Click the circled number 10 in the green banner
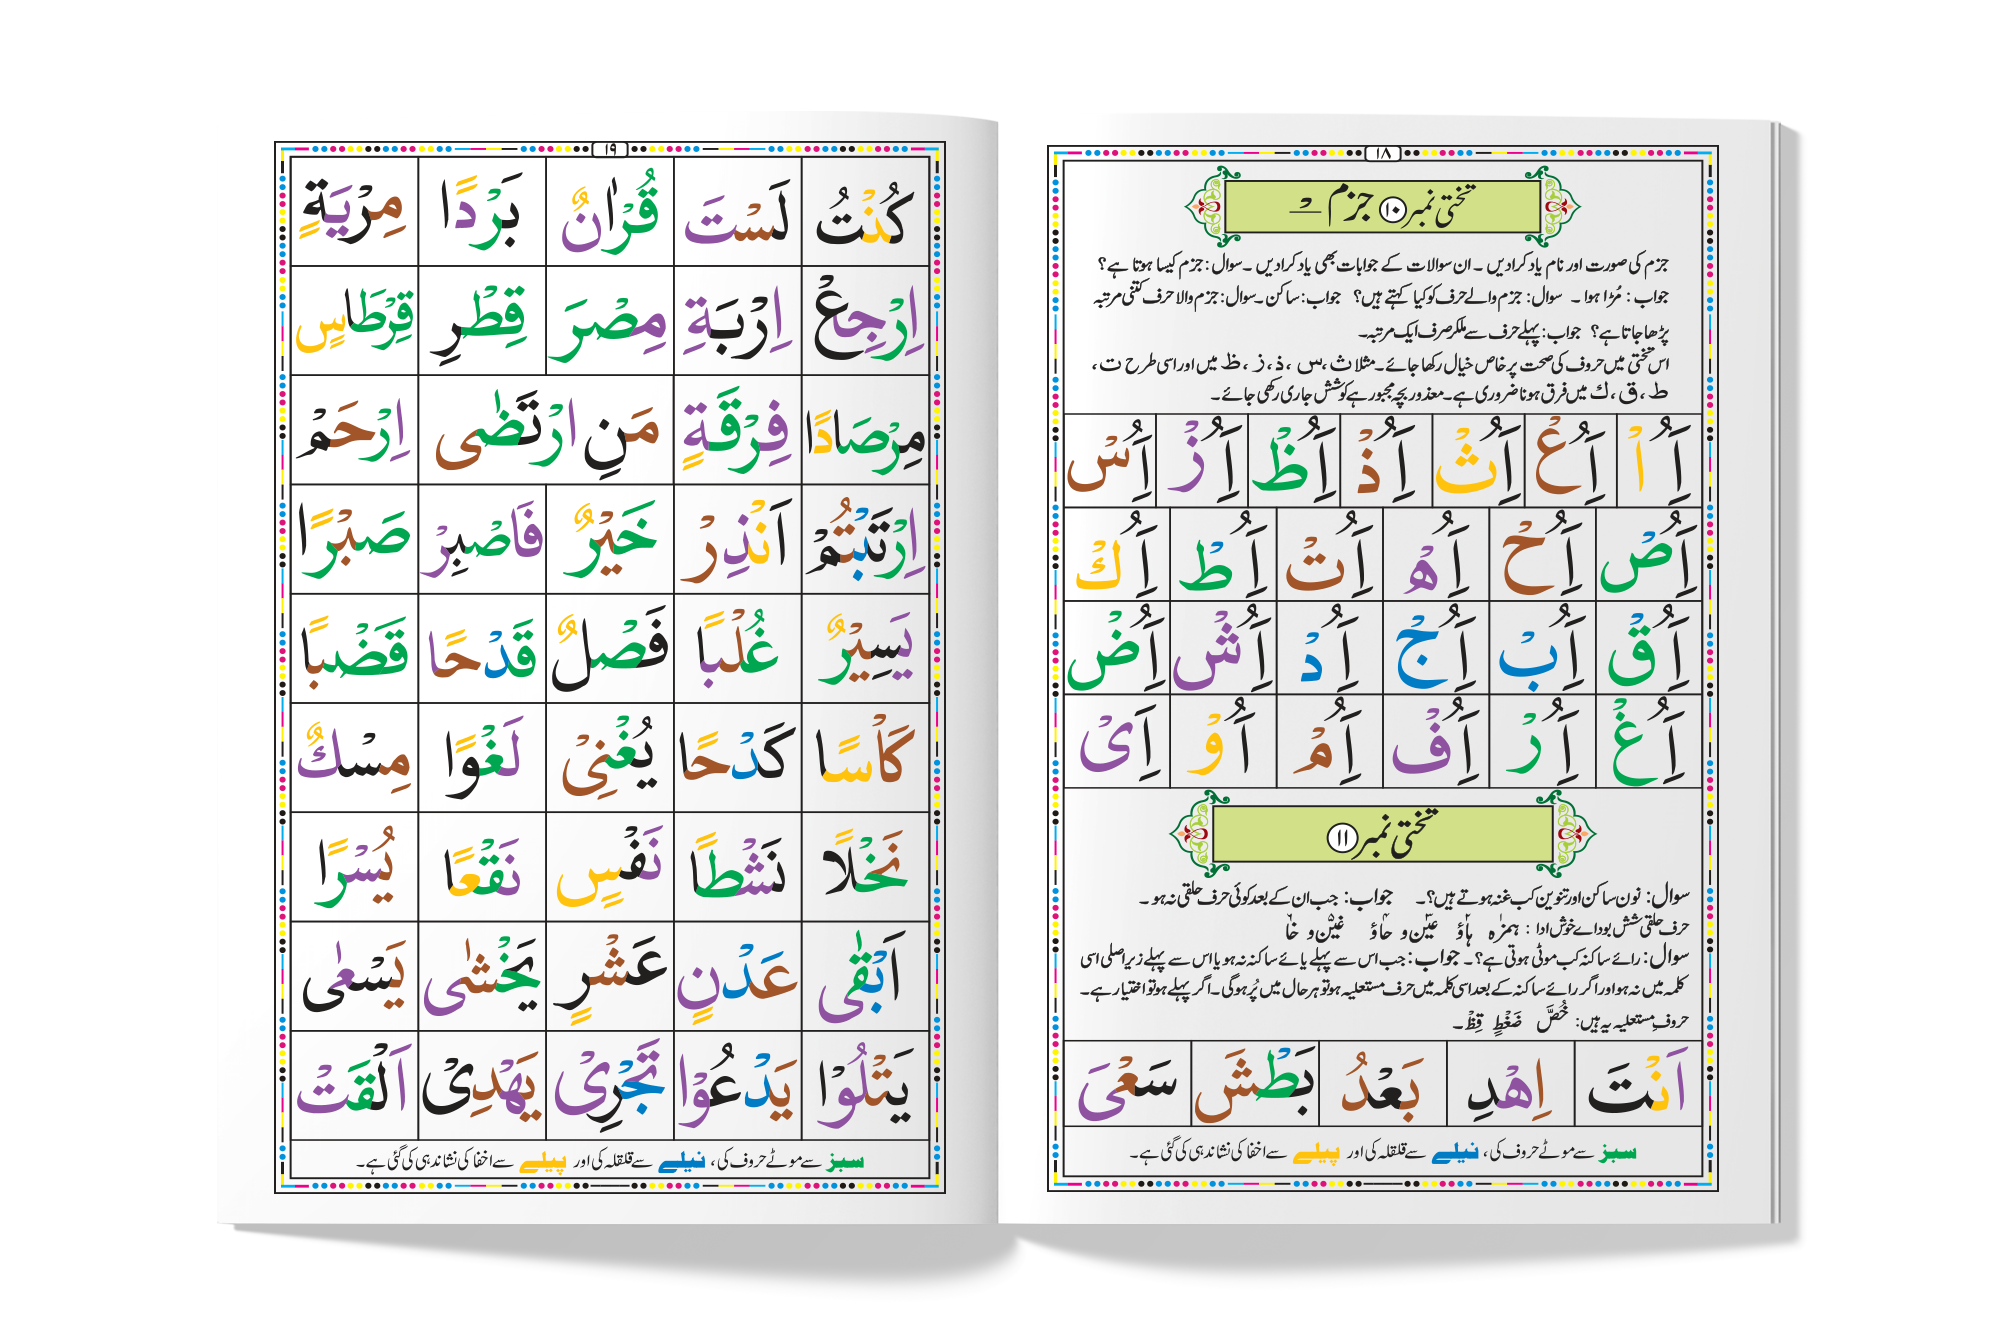Image resolution: width=2000 pixels, height=1336 pixels. click(1393, 209)
